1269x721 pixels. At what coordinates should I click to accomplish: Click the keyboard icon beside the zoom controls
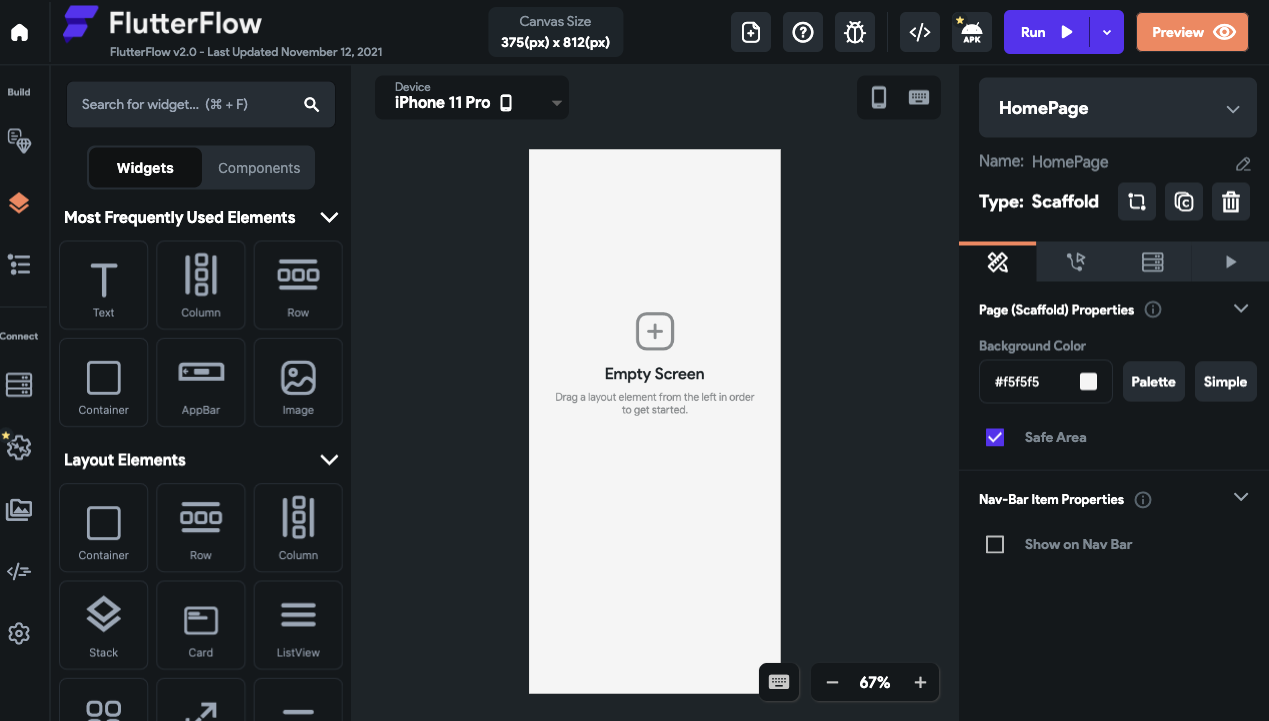[x=780, y=682]
